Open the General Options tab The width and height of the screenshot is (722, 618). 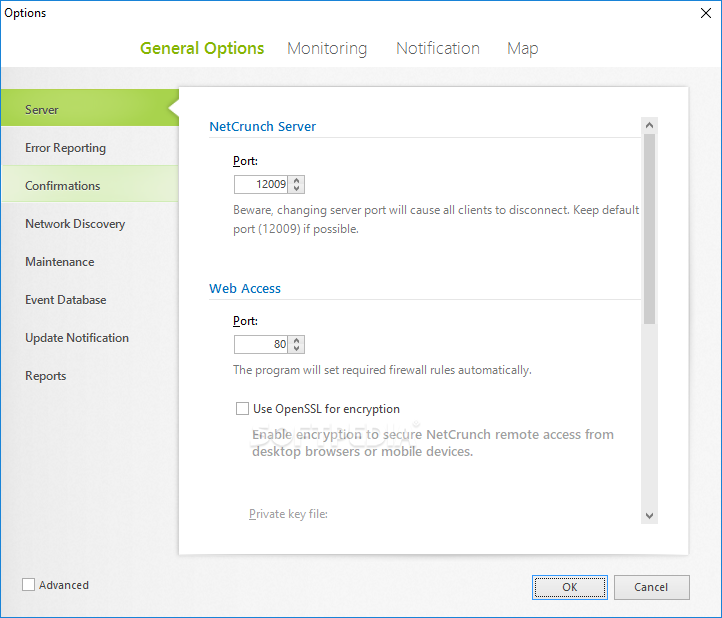202,48
